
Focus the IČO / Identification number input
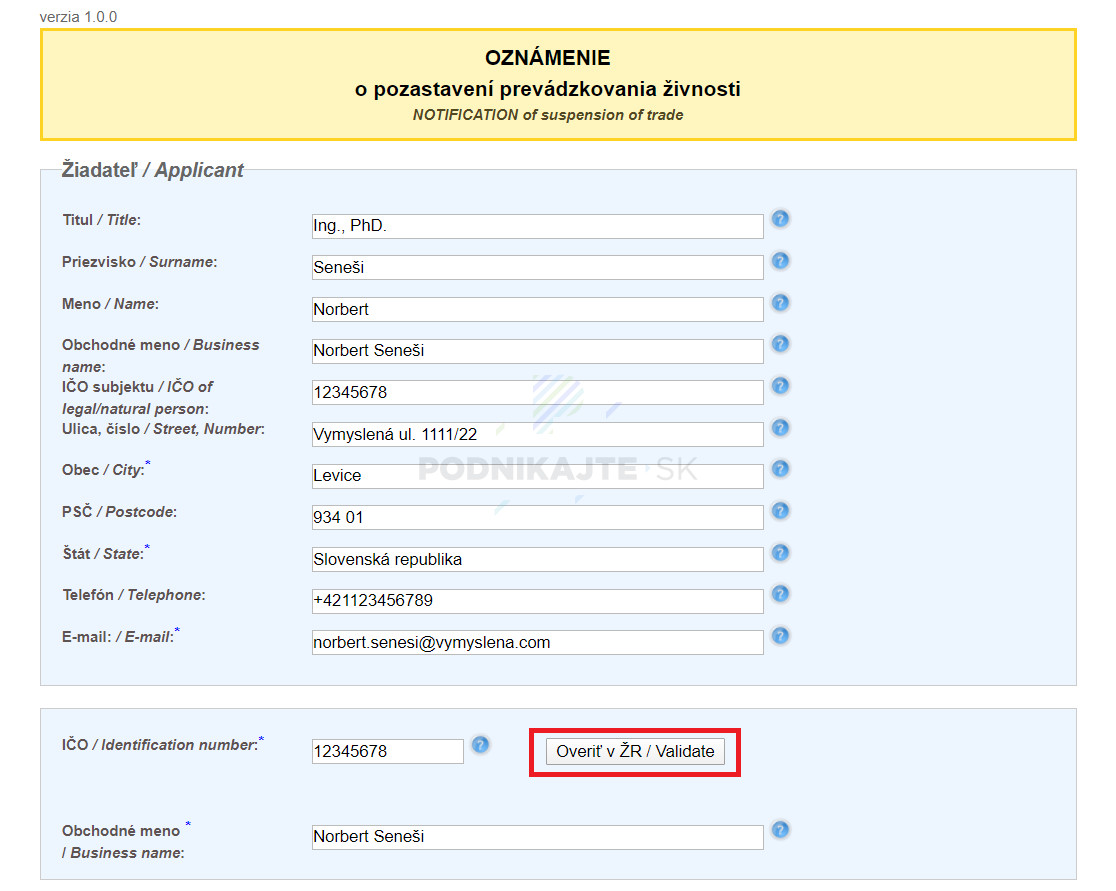[387, 751]
